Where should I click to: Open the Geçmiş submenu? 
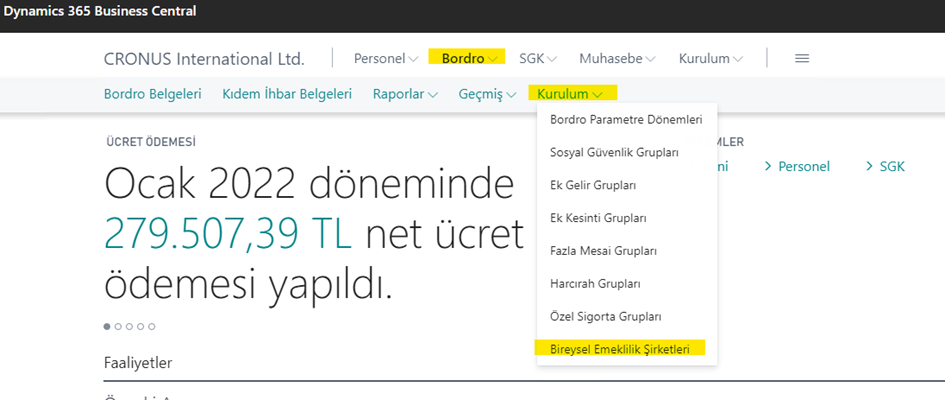487,94
